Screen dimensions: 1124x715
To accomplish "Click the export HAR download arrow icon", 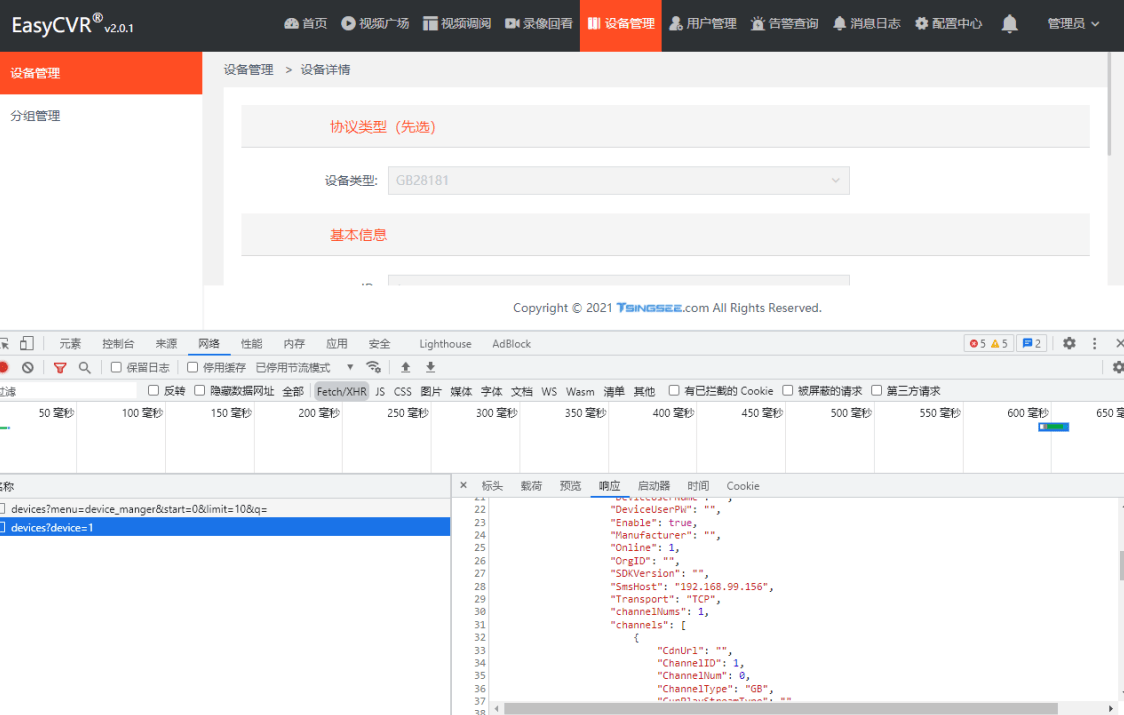I will point(430,368).
